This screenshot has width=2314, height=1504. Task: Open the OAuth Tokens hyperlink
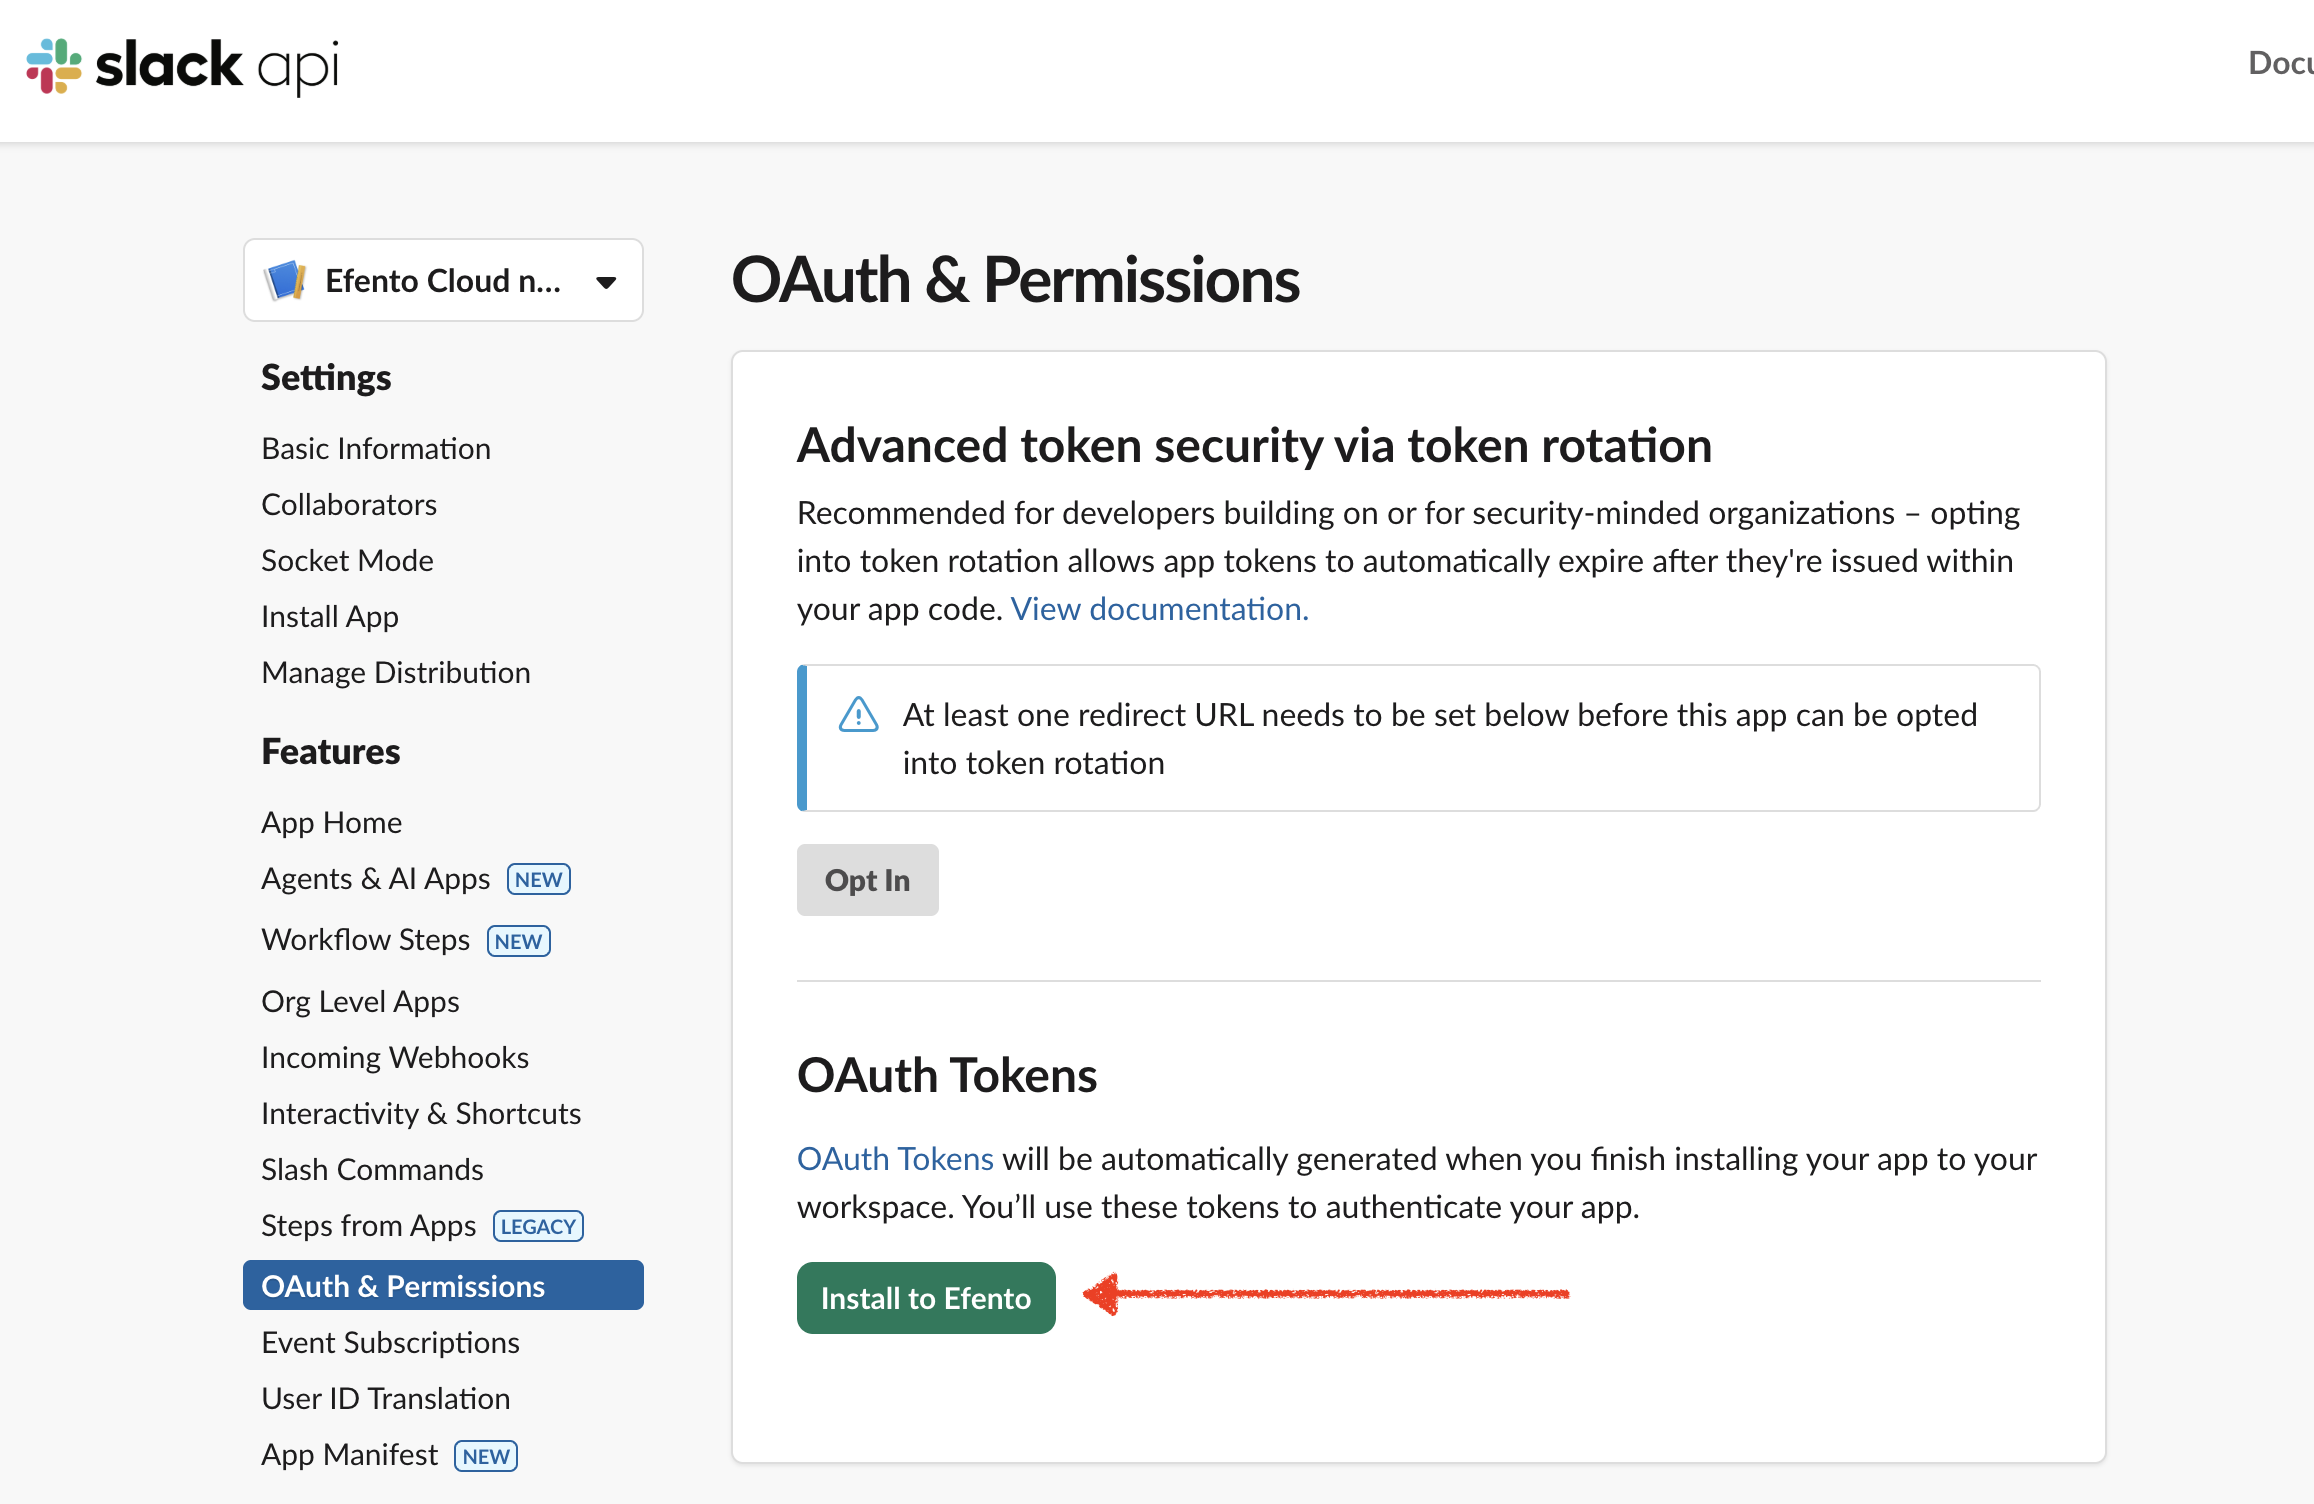[x=895, y=1159]
